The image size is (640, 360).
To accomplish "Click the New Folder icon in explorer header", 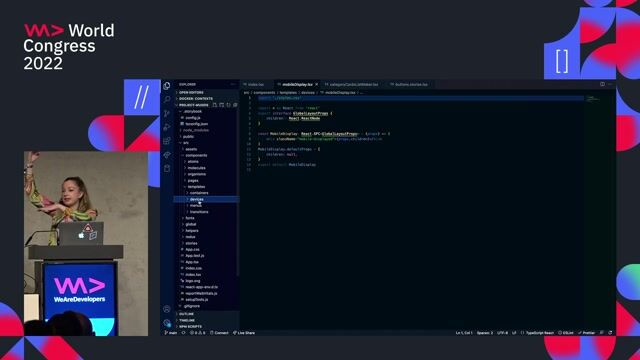I will point(222,105).
